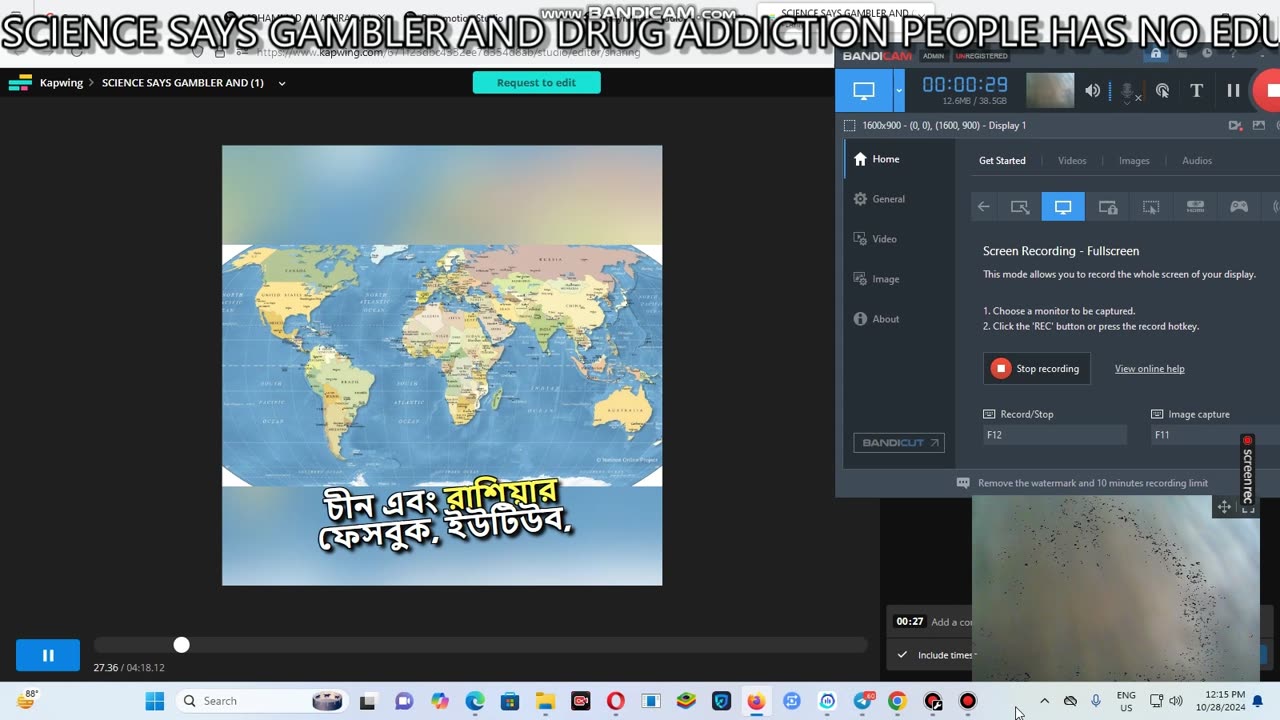Click the Kapwing logo icon
Screen dimensions: 1280x720
coord(20,83)
